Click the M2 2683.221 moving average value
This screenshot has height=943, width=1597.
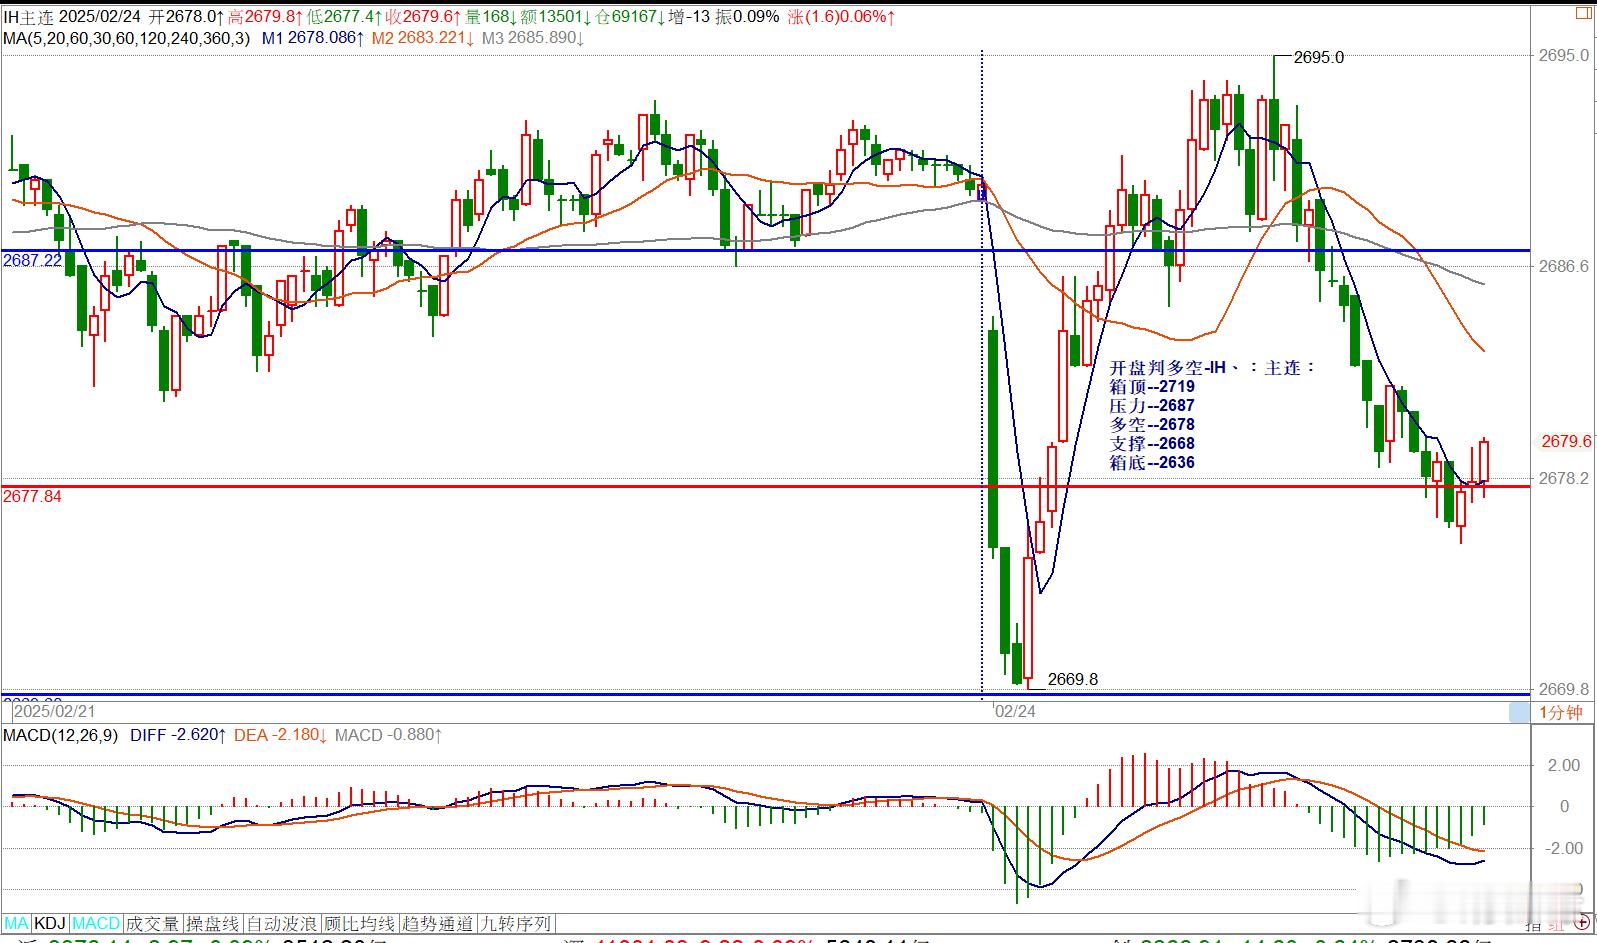[x=423, y=38]
